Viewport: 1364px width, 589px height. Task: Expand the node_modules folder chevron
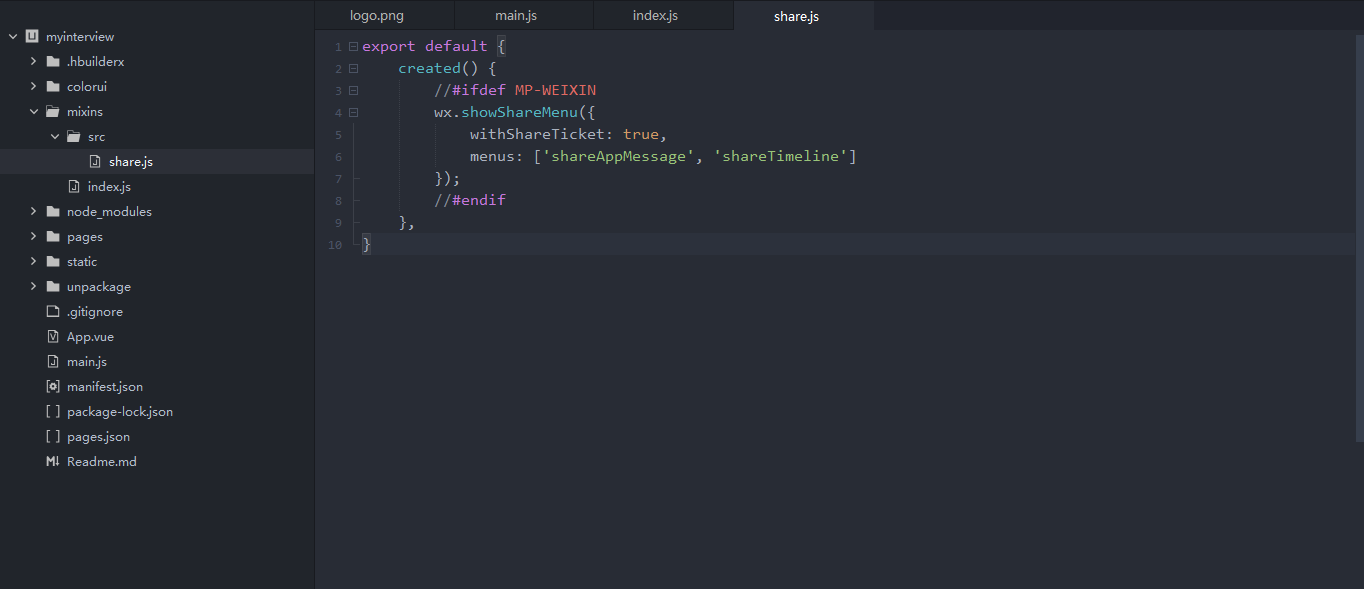pyautogui.click(x=34, y=211)
